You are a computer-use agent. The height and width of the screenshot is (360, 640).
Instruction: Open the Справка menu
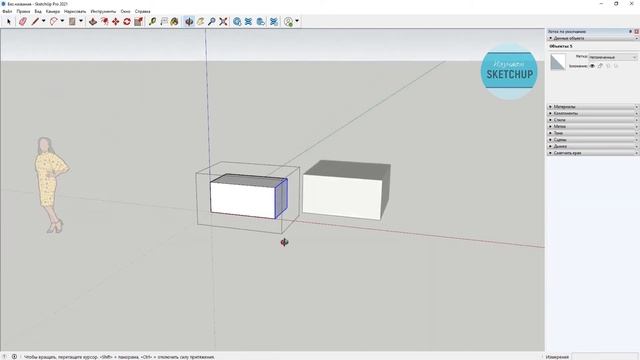coord(142,11)
